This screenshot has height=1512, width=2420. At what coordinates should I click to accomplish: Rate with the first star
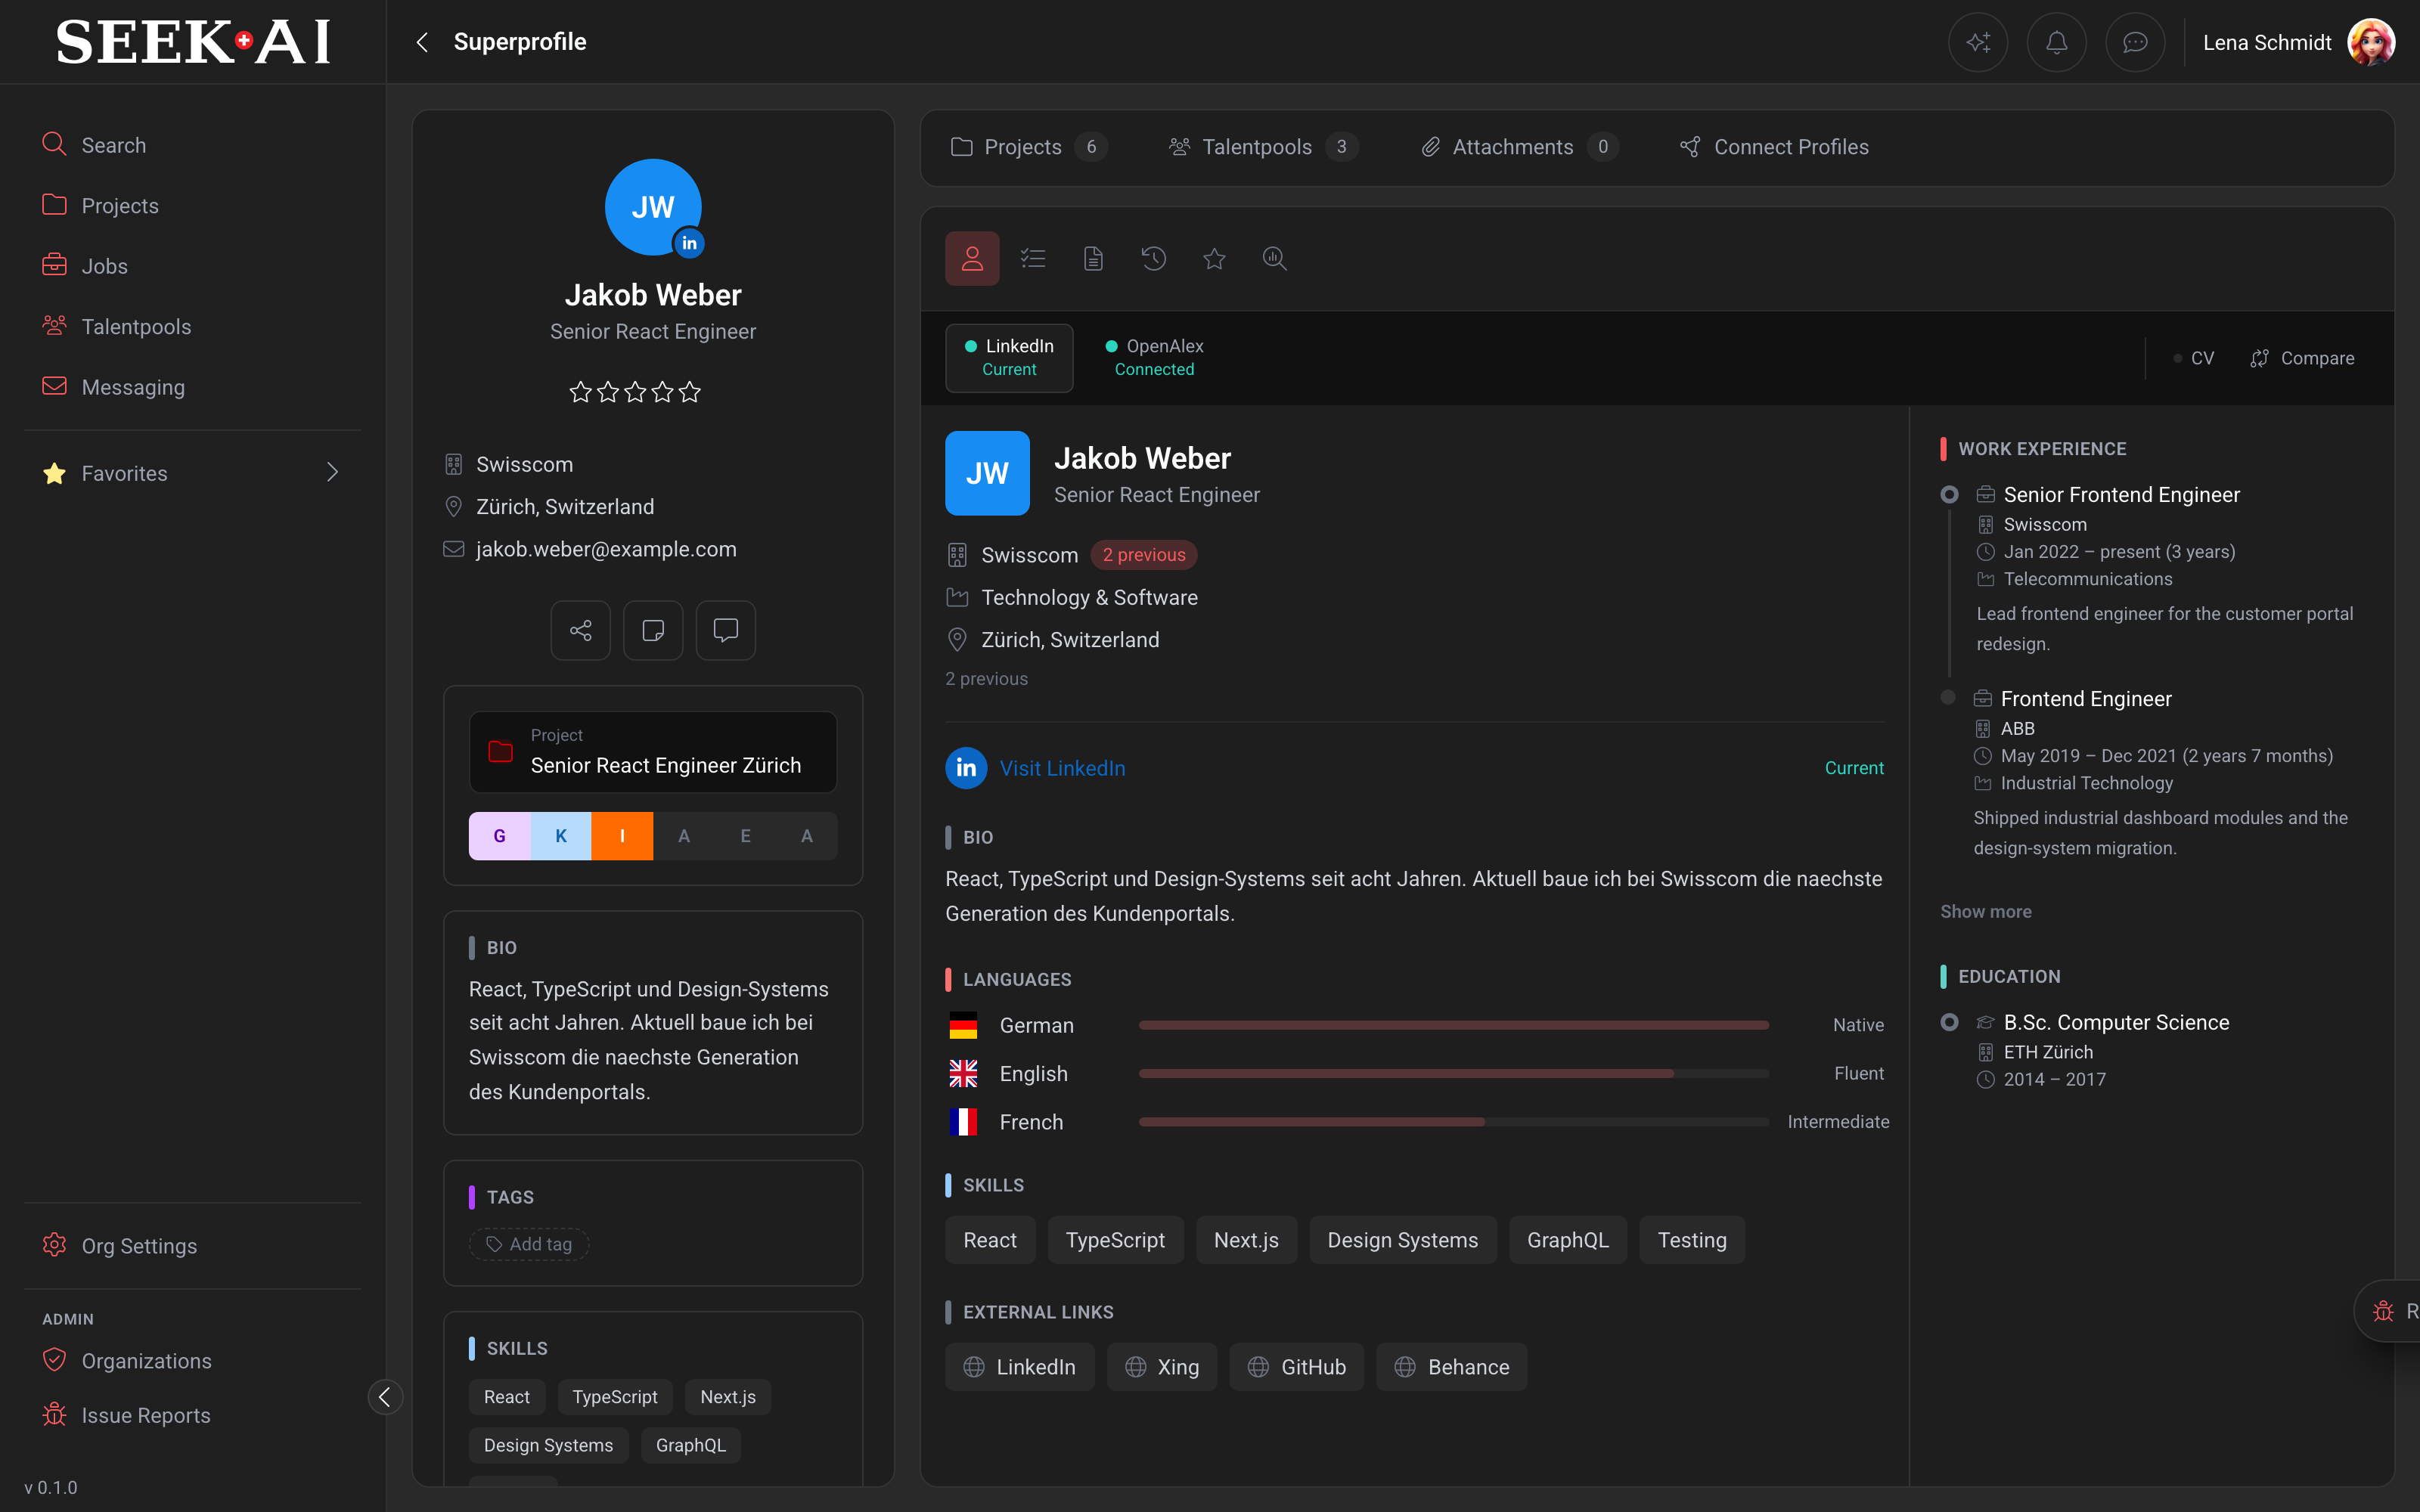coord(580,392)
